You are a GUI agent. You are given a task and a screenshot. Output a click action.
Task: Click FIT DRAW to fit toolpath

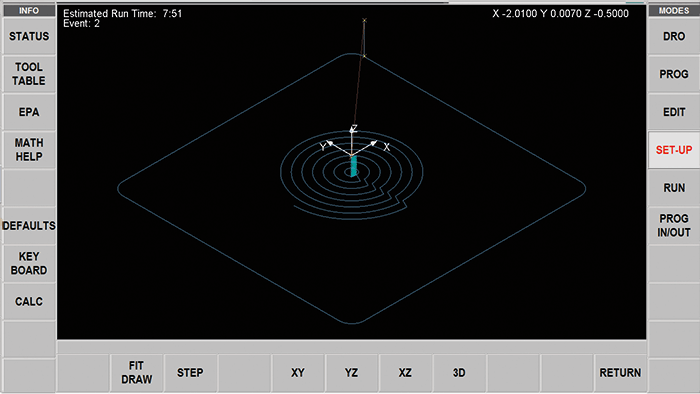click(x=137, y=373)
